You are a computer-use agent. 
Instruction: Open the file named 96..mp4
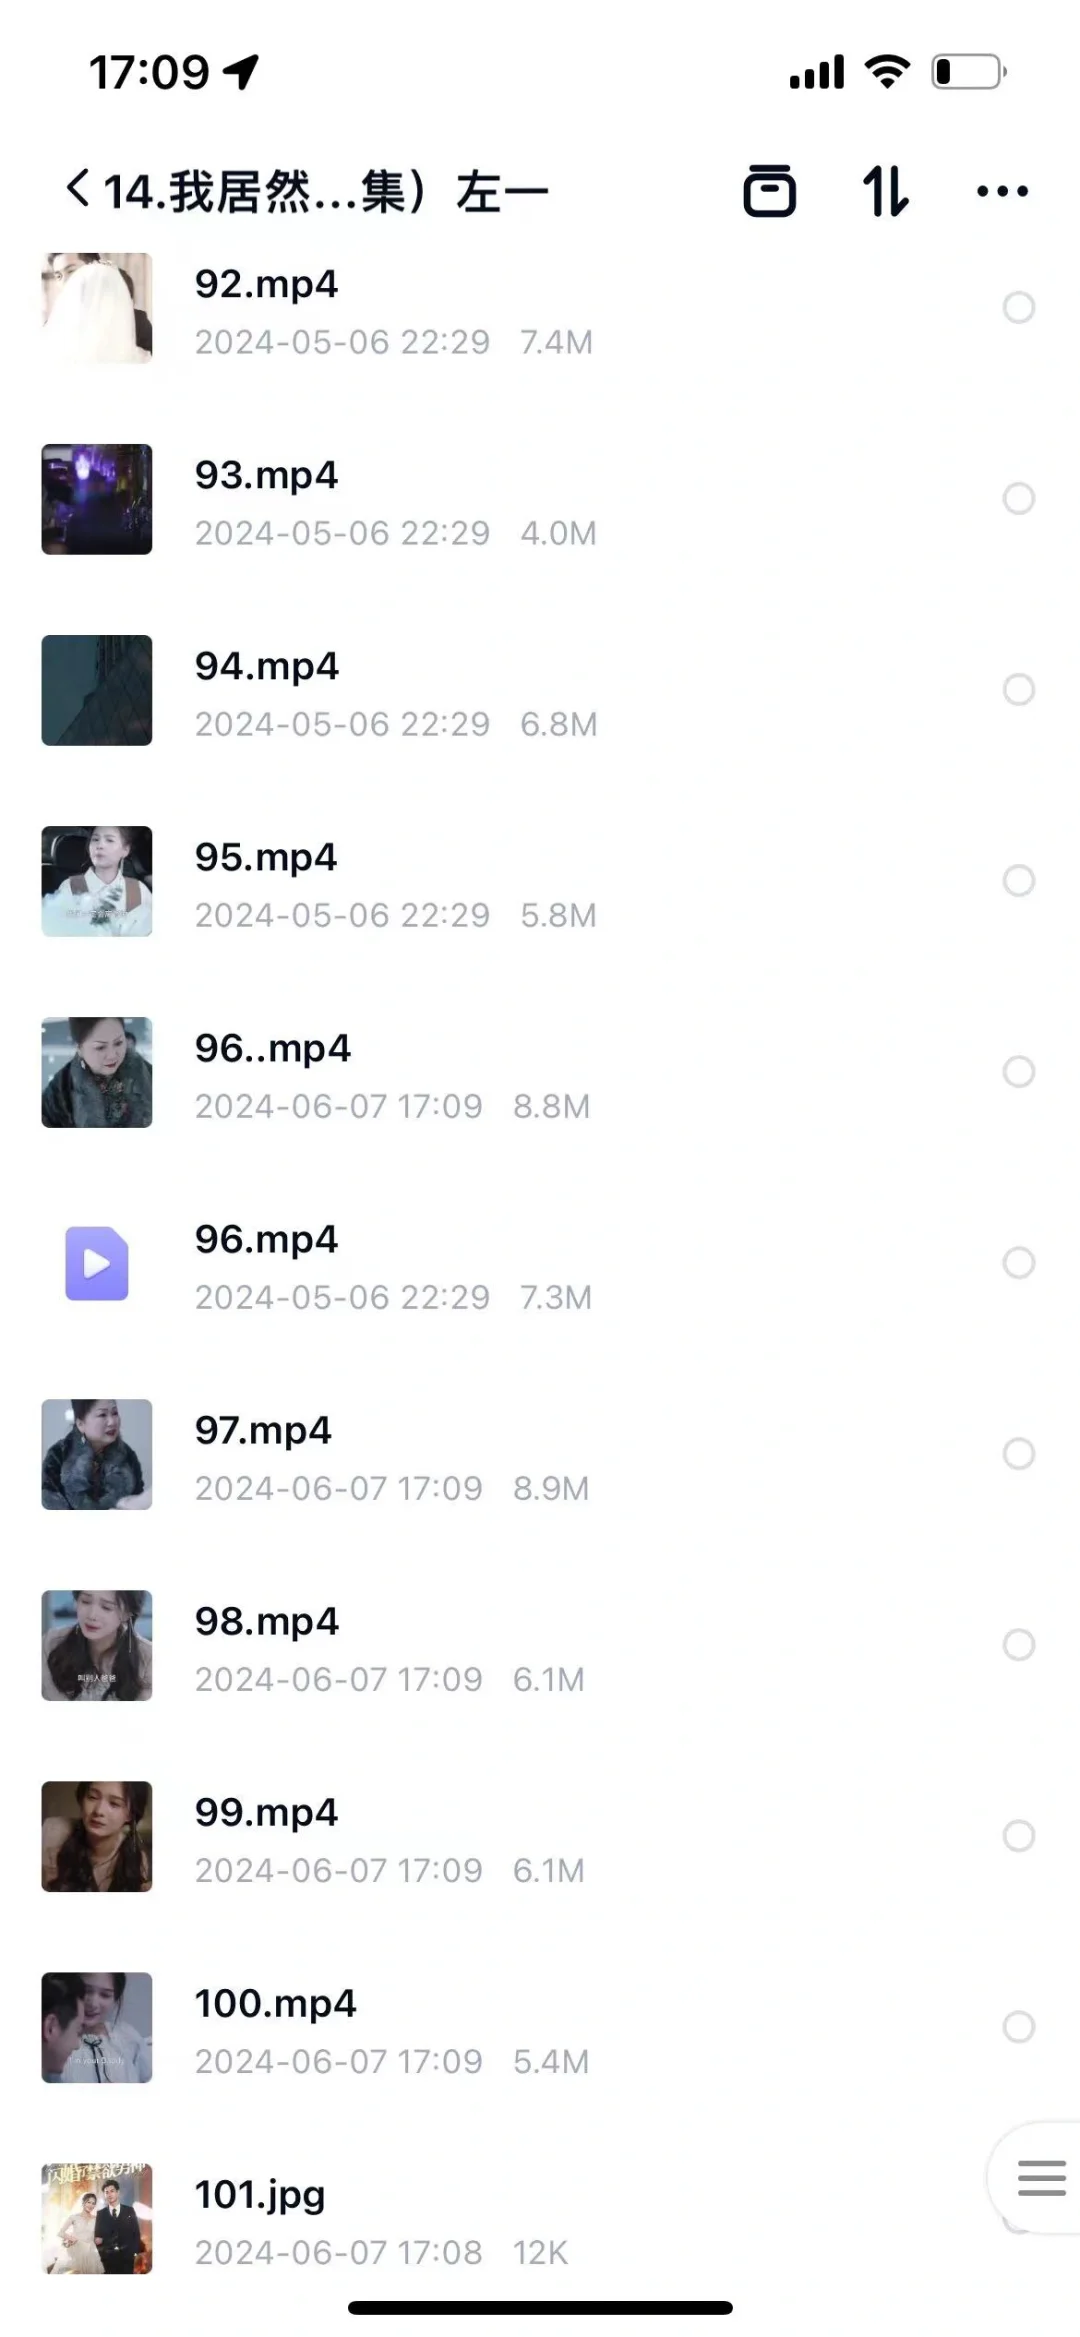pos(272,1048)
